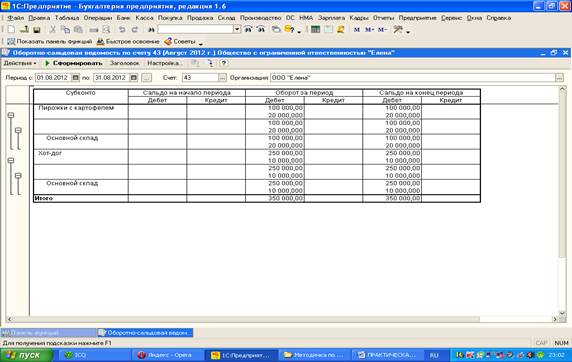Click the Cut scissors icon

point(53,30)
